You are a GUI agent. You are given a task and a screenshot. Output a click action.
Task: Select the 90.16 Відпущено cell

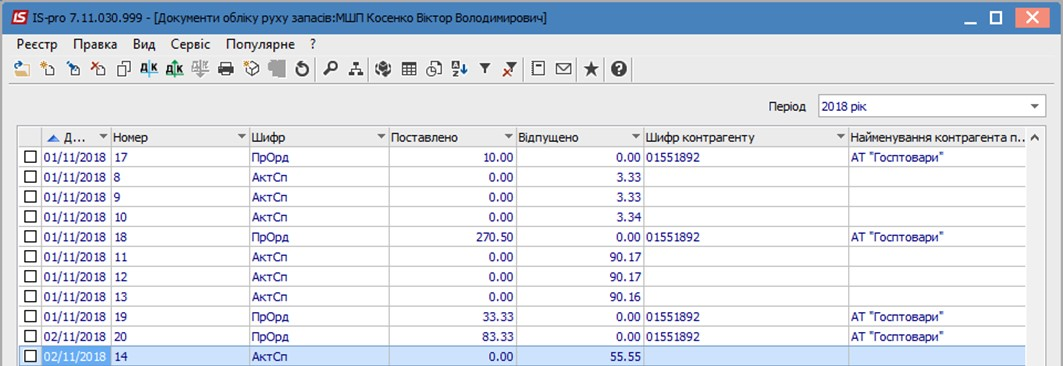click(580, 297)
